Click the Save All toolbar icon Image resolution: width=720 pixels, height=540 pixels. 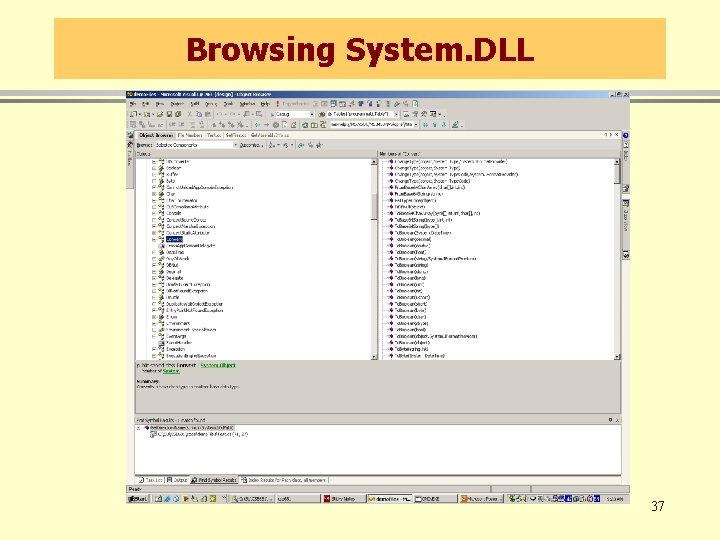[178, 114]
